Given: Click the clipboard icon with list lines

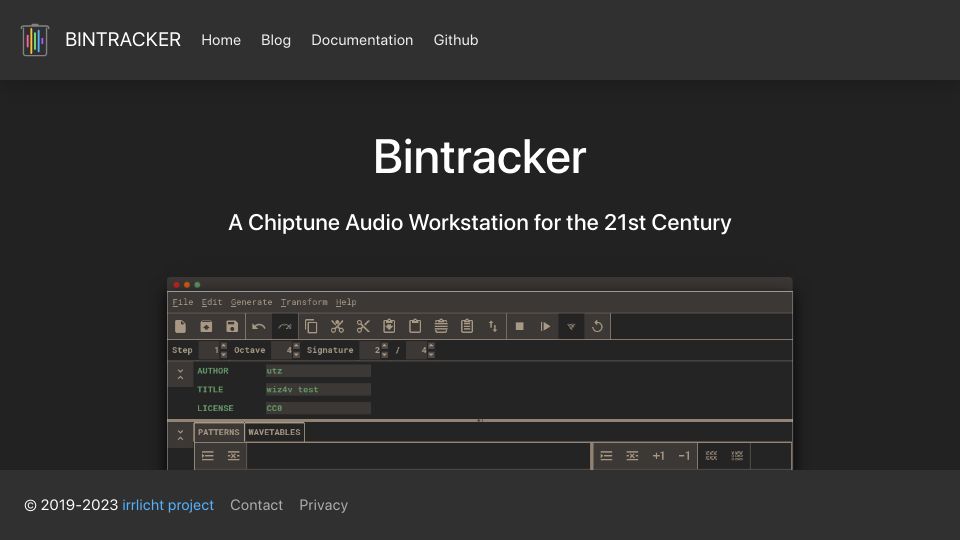Looking at the screenshot, I should [x=467, y=326].
